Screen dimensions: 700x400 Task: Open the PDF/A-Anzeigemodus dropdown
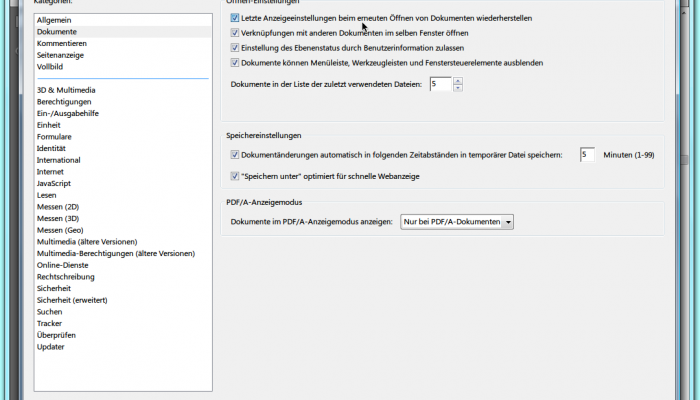[457, 222]
